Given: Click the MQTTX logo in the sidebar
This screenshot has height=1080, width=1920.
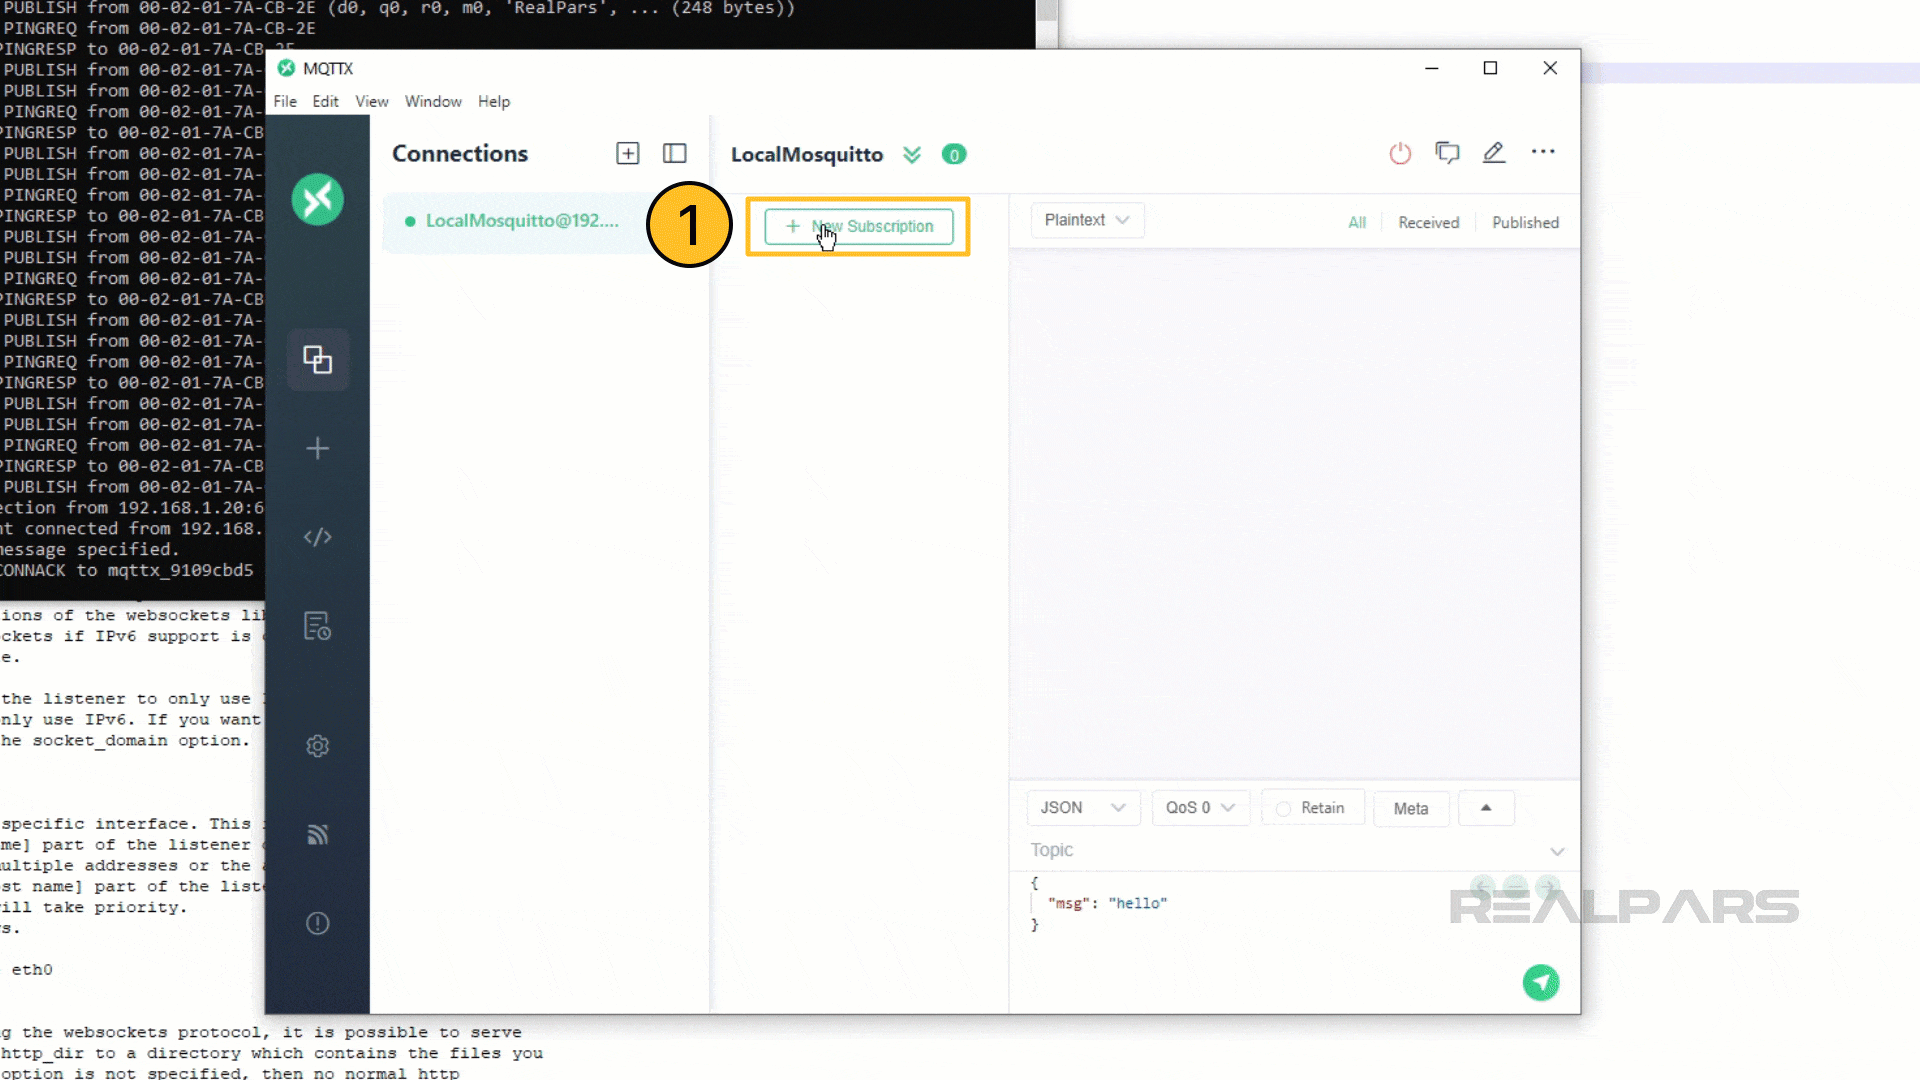Looking at the screenshot, I should 318,200.
